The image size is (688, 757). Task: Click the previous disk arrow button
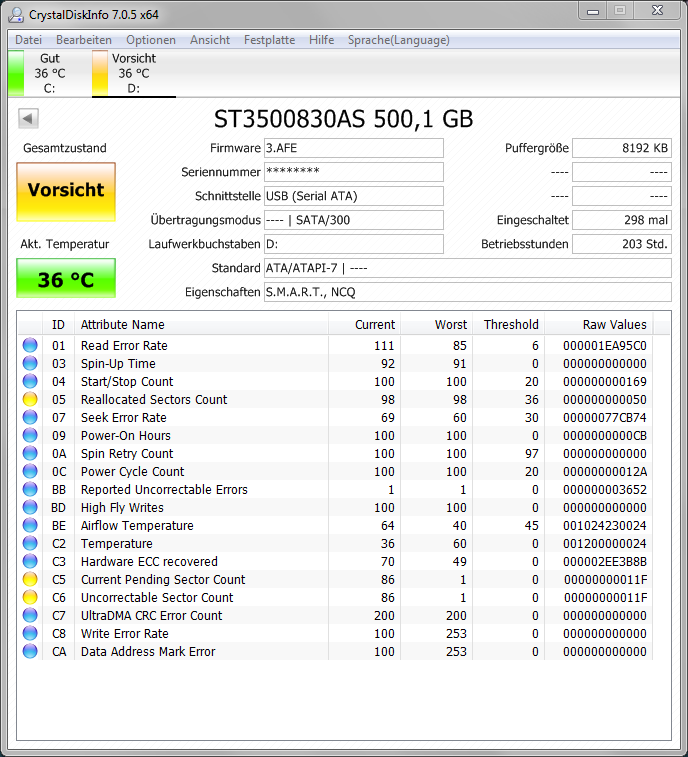coord(28,118)
